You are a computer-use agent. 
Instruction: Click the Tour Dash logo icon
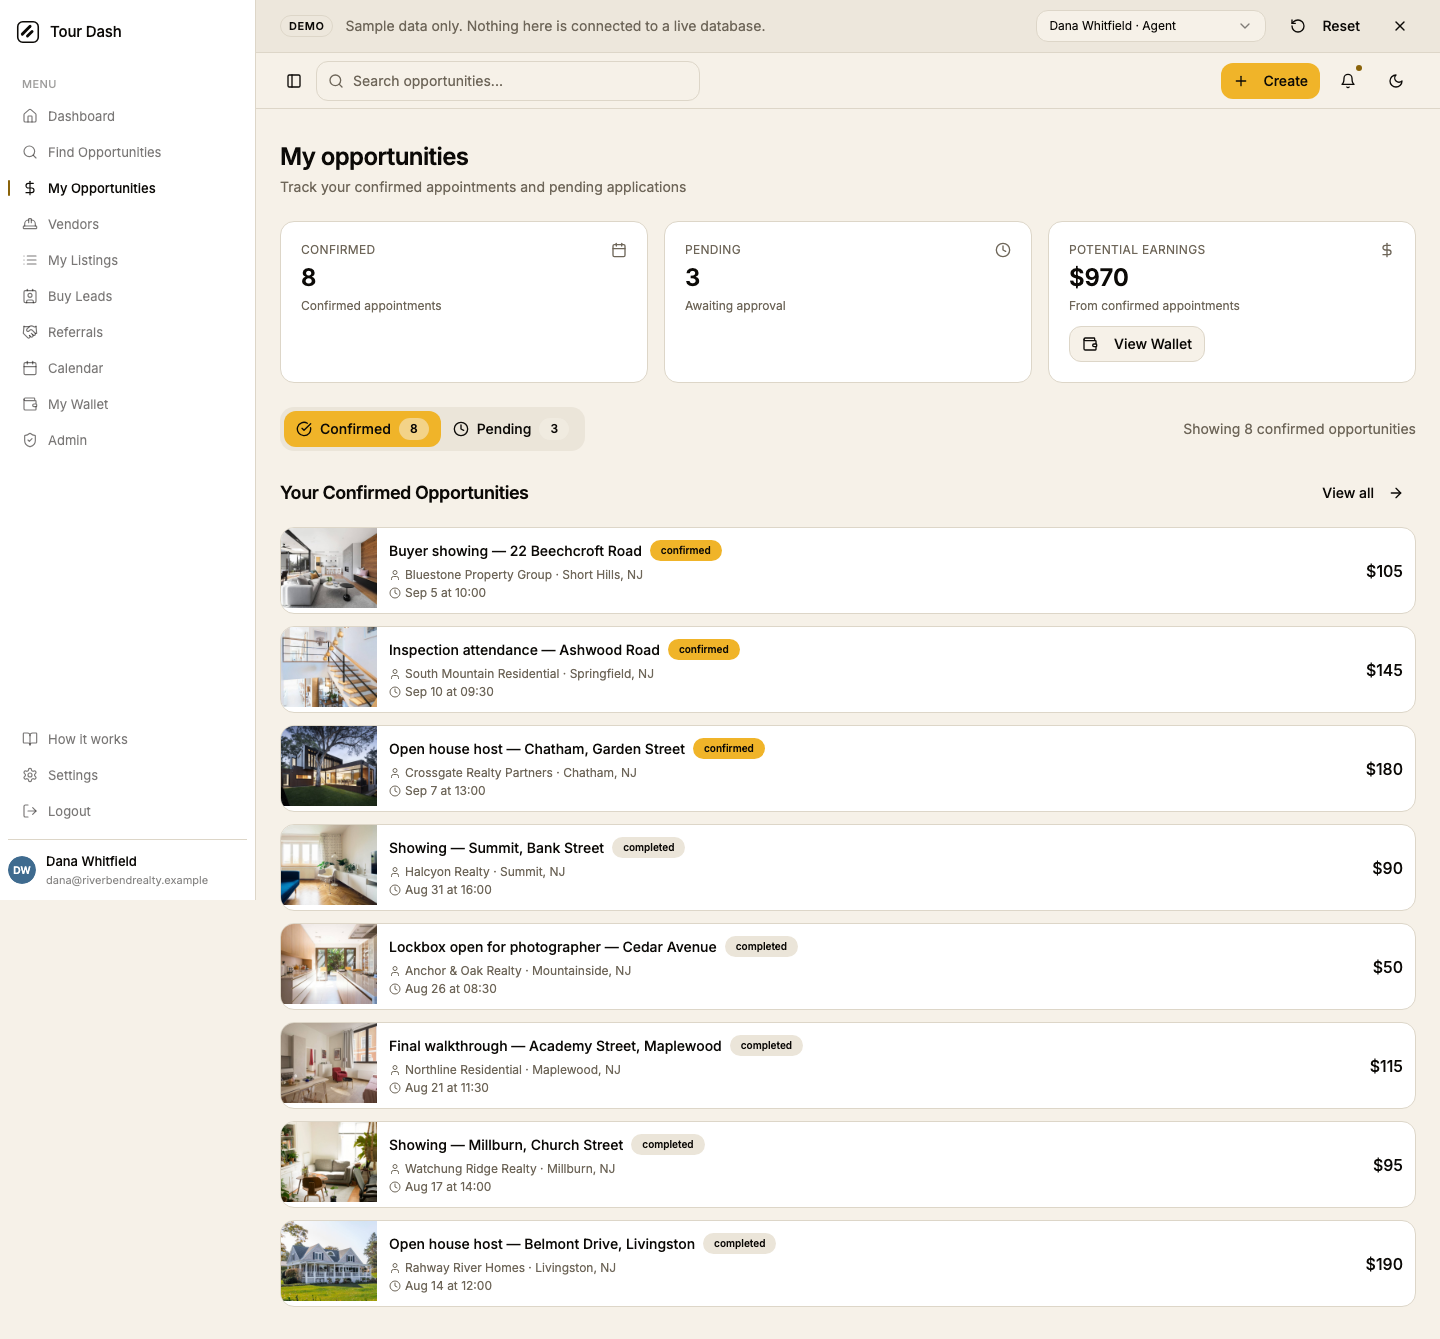28,32
